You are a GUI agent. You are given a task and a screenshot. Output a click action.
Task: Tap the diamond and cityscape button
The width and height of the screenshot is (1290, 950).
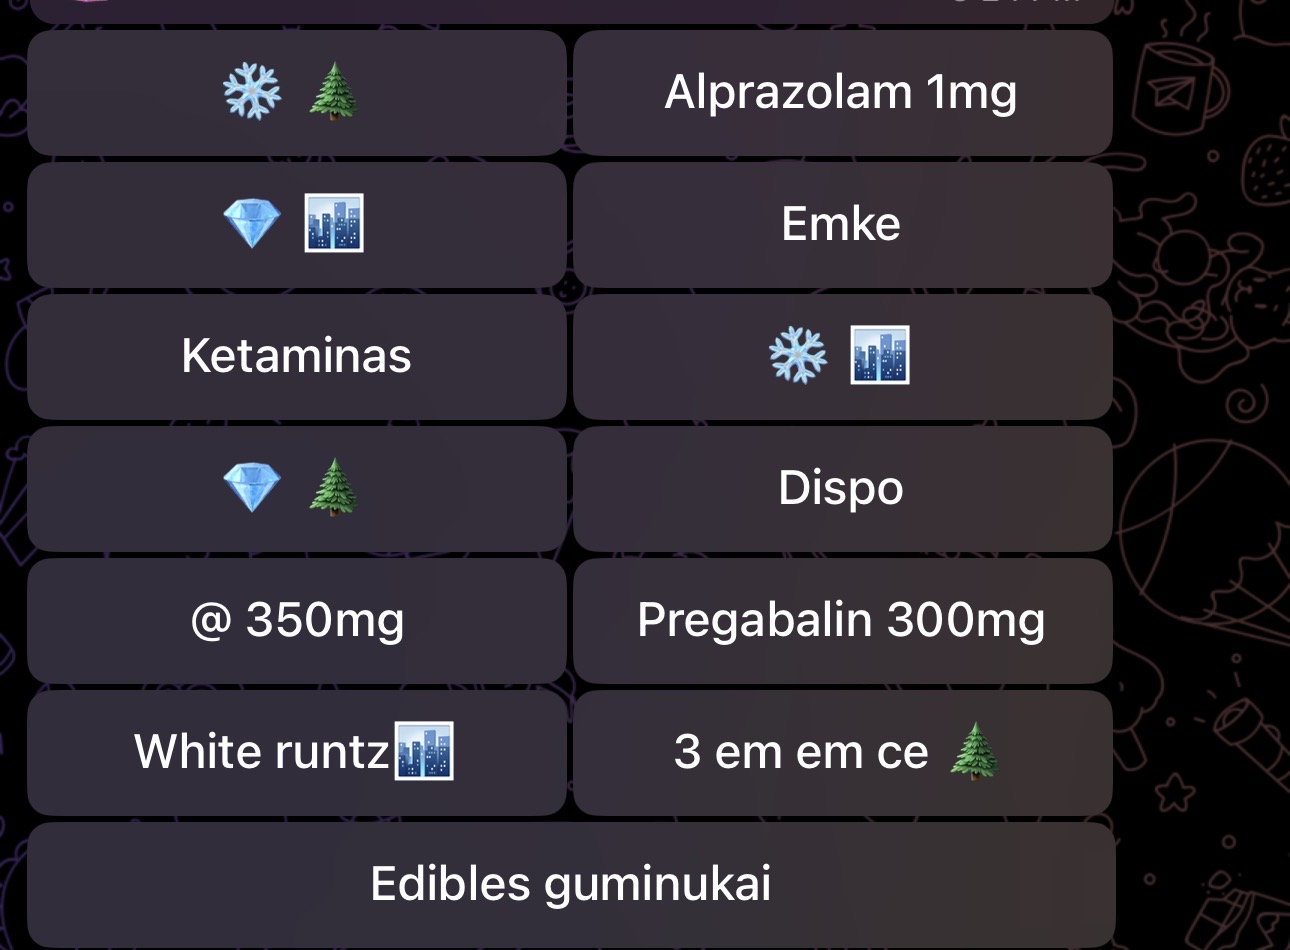(297, 225)
